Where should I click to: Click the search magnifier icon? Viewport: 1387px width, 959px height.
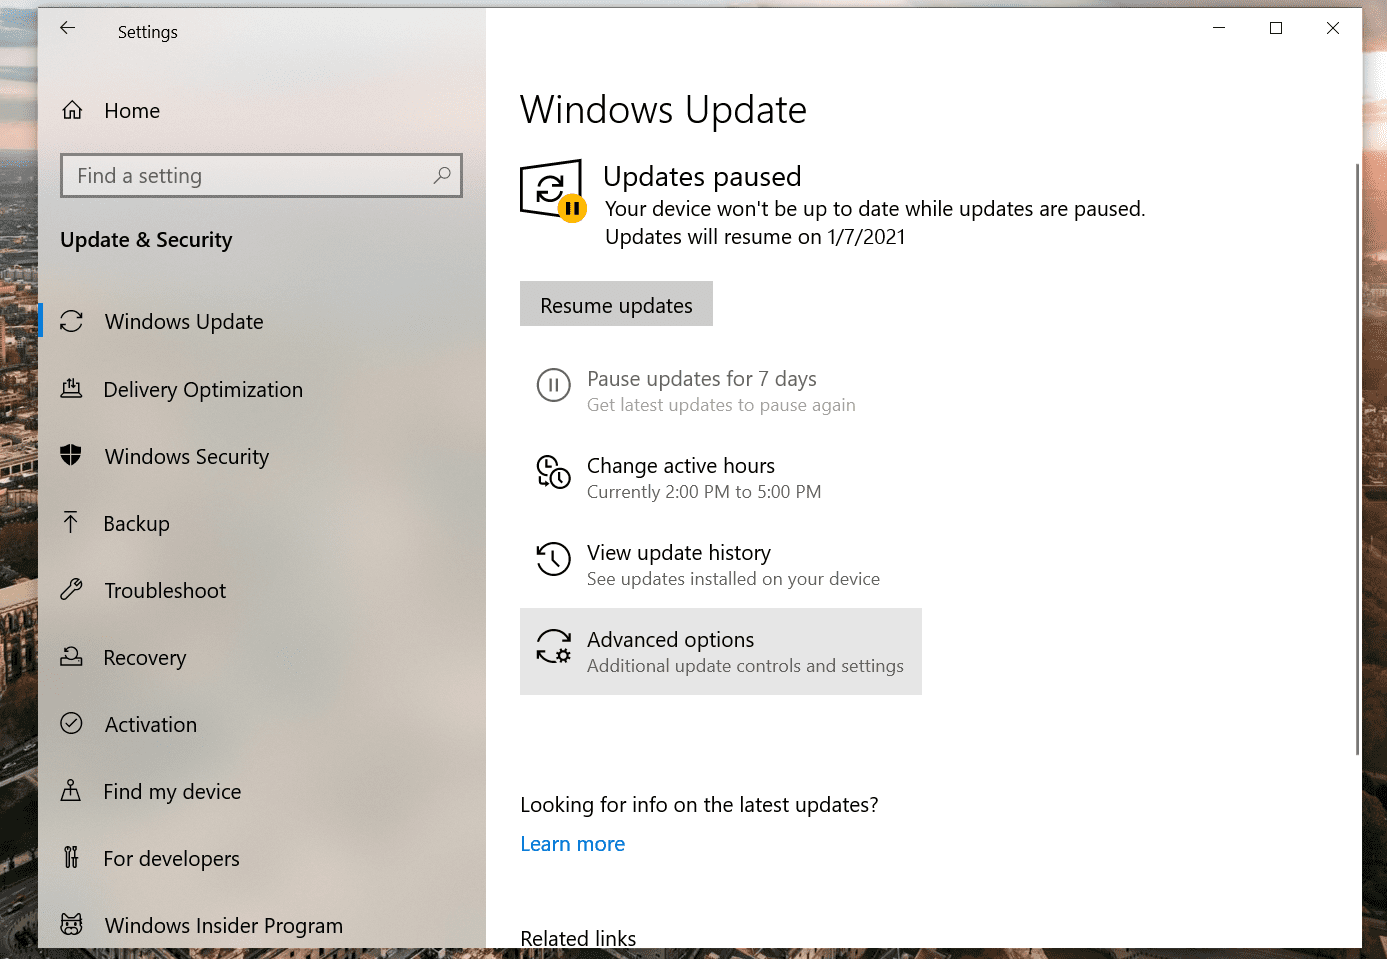[x=442, y=175]
